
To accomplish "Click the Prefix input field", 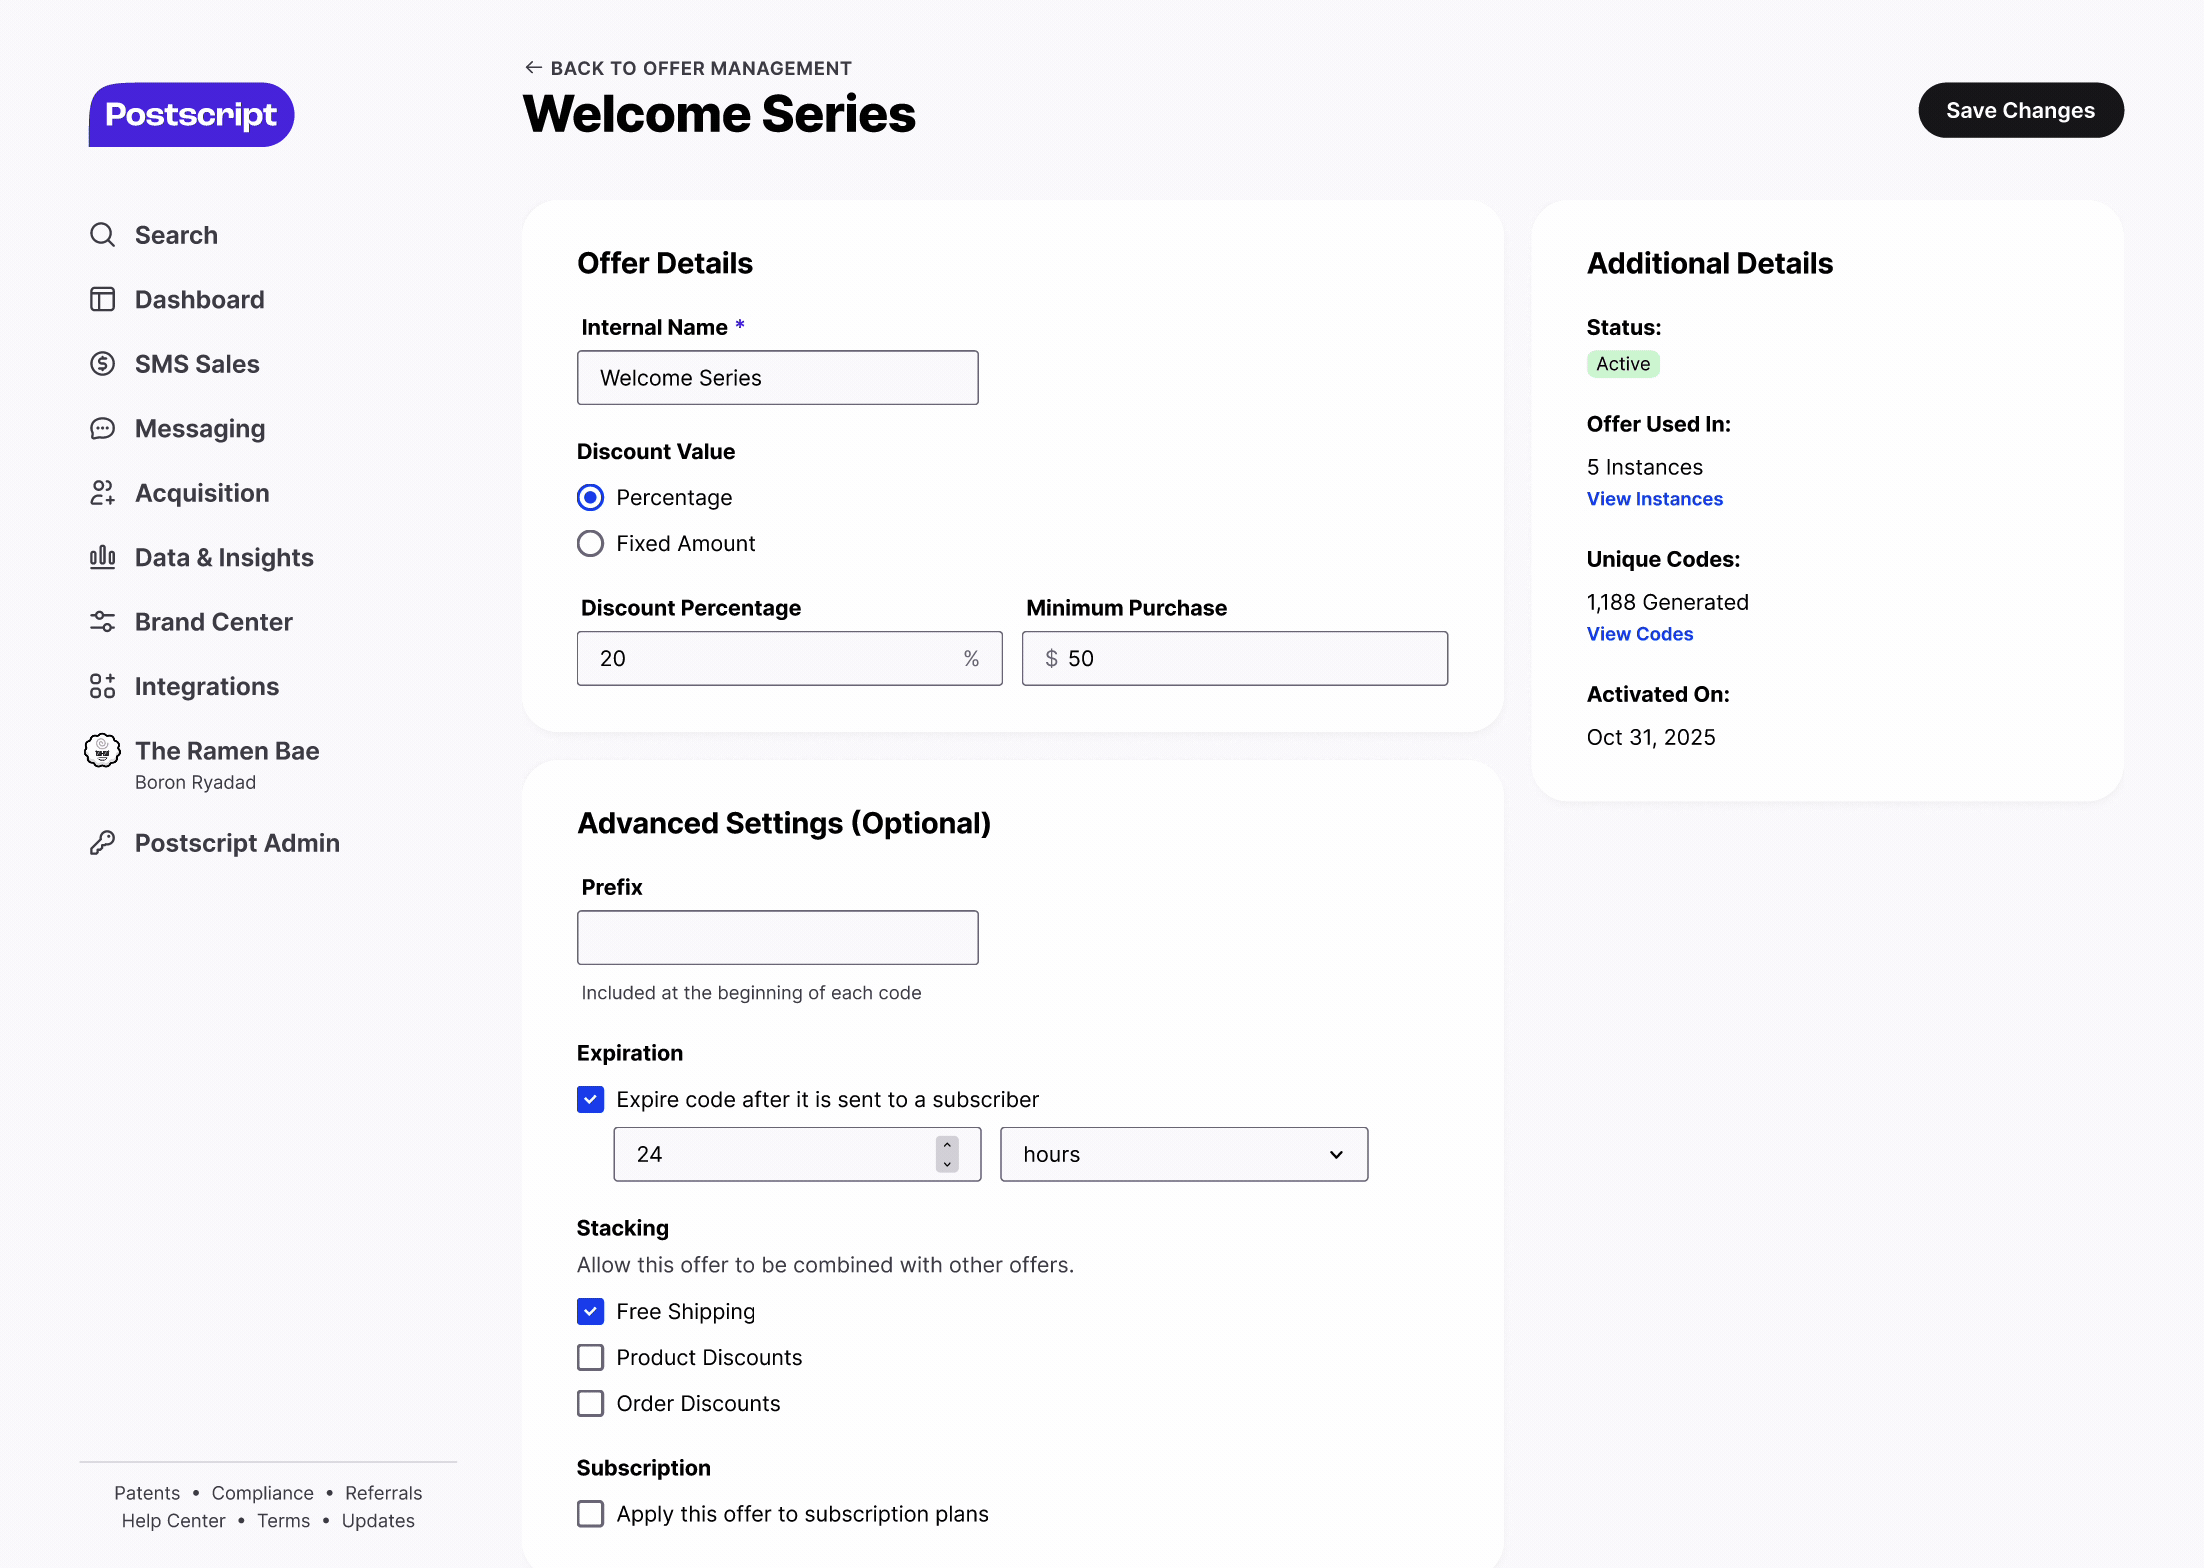I will click(777, 938).
